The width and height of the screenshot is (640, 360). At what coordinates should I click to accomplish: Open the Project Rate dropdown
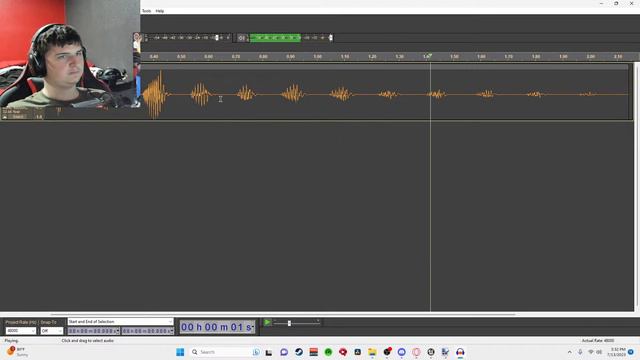click(x=20, y=331)
